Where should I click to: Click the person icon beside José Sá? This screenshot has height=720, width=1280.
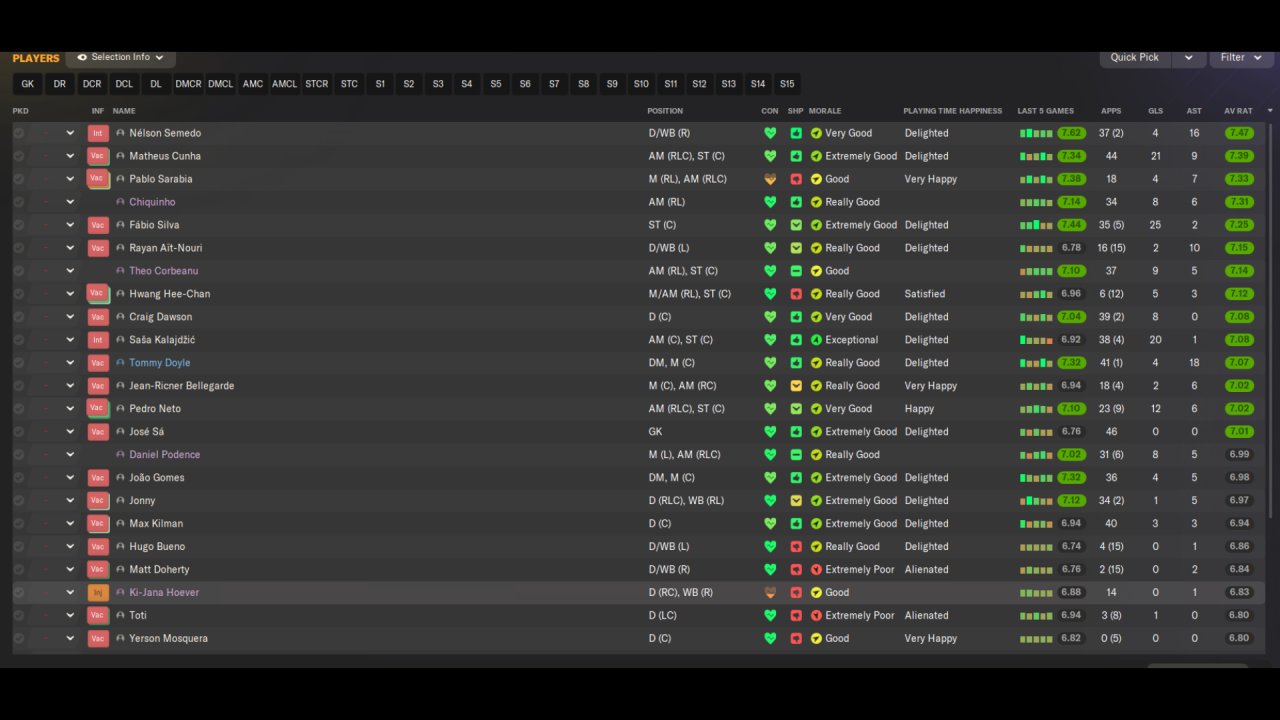121,432
